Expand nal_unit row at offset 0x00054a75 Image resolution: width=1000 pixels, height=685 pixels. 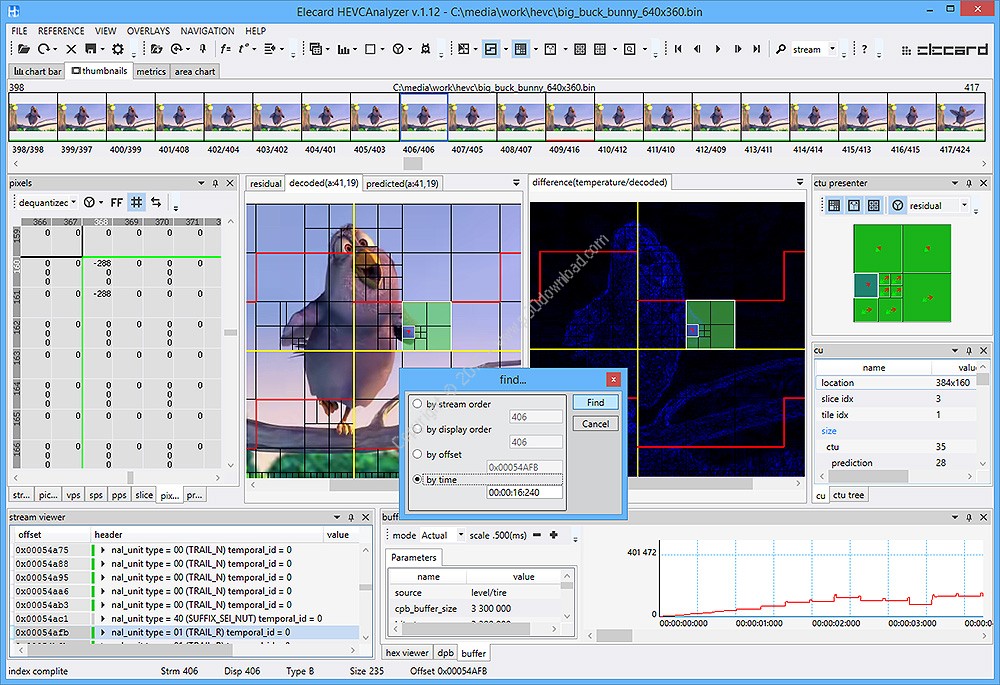coord(103,550)
